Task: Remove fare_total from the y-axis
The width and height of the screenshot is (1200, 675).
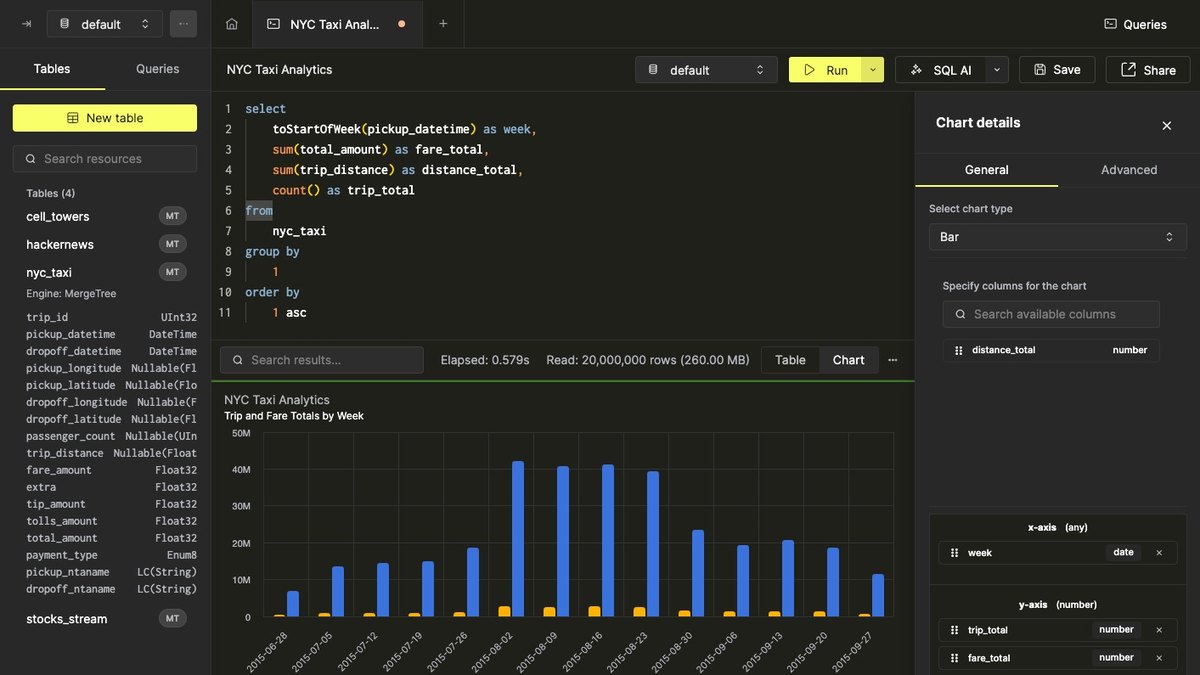Action: coord(1159,658)
